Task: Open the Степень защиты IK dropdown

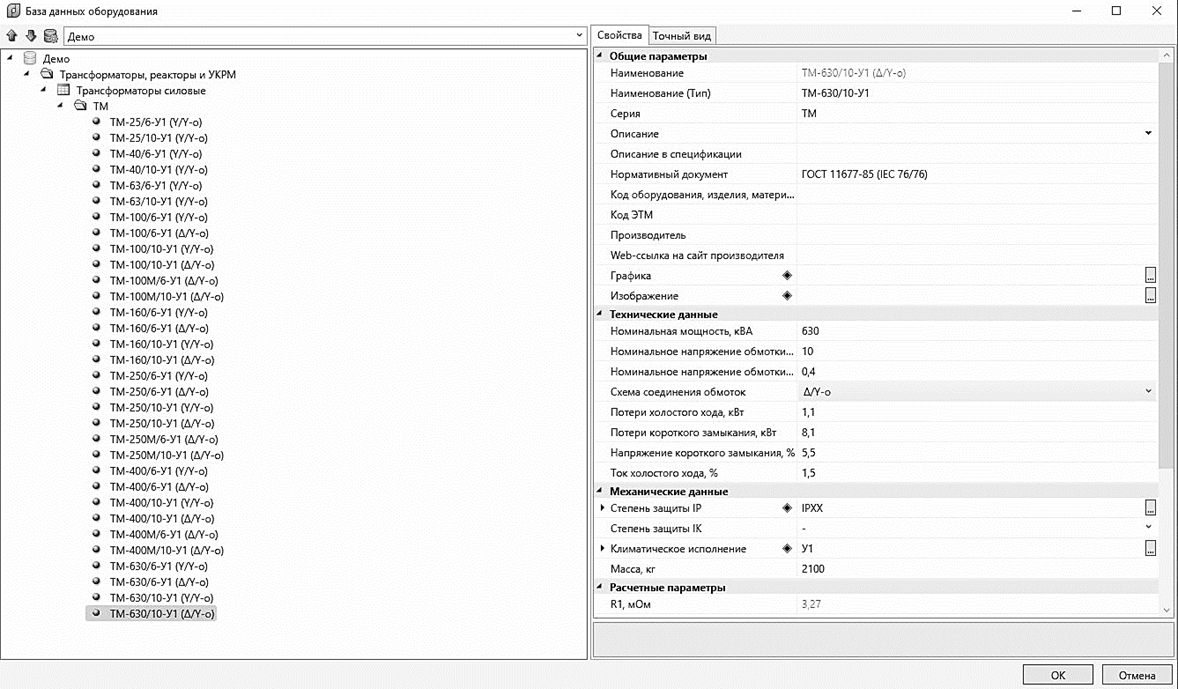Action: [x=1148, y=528]
